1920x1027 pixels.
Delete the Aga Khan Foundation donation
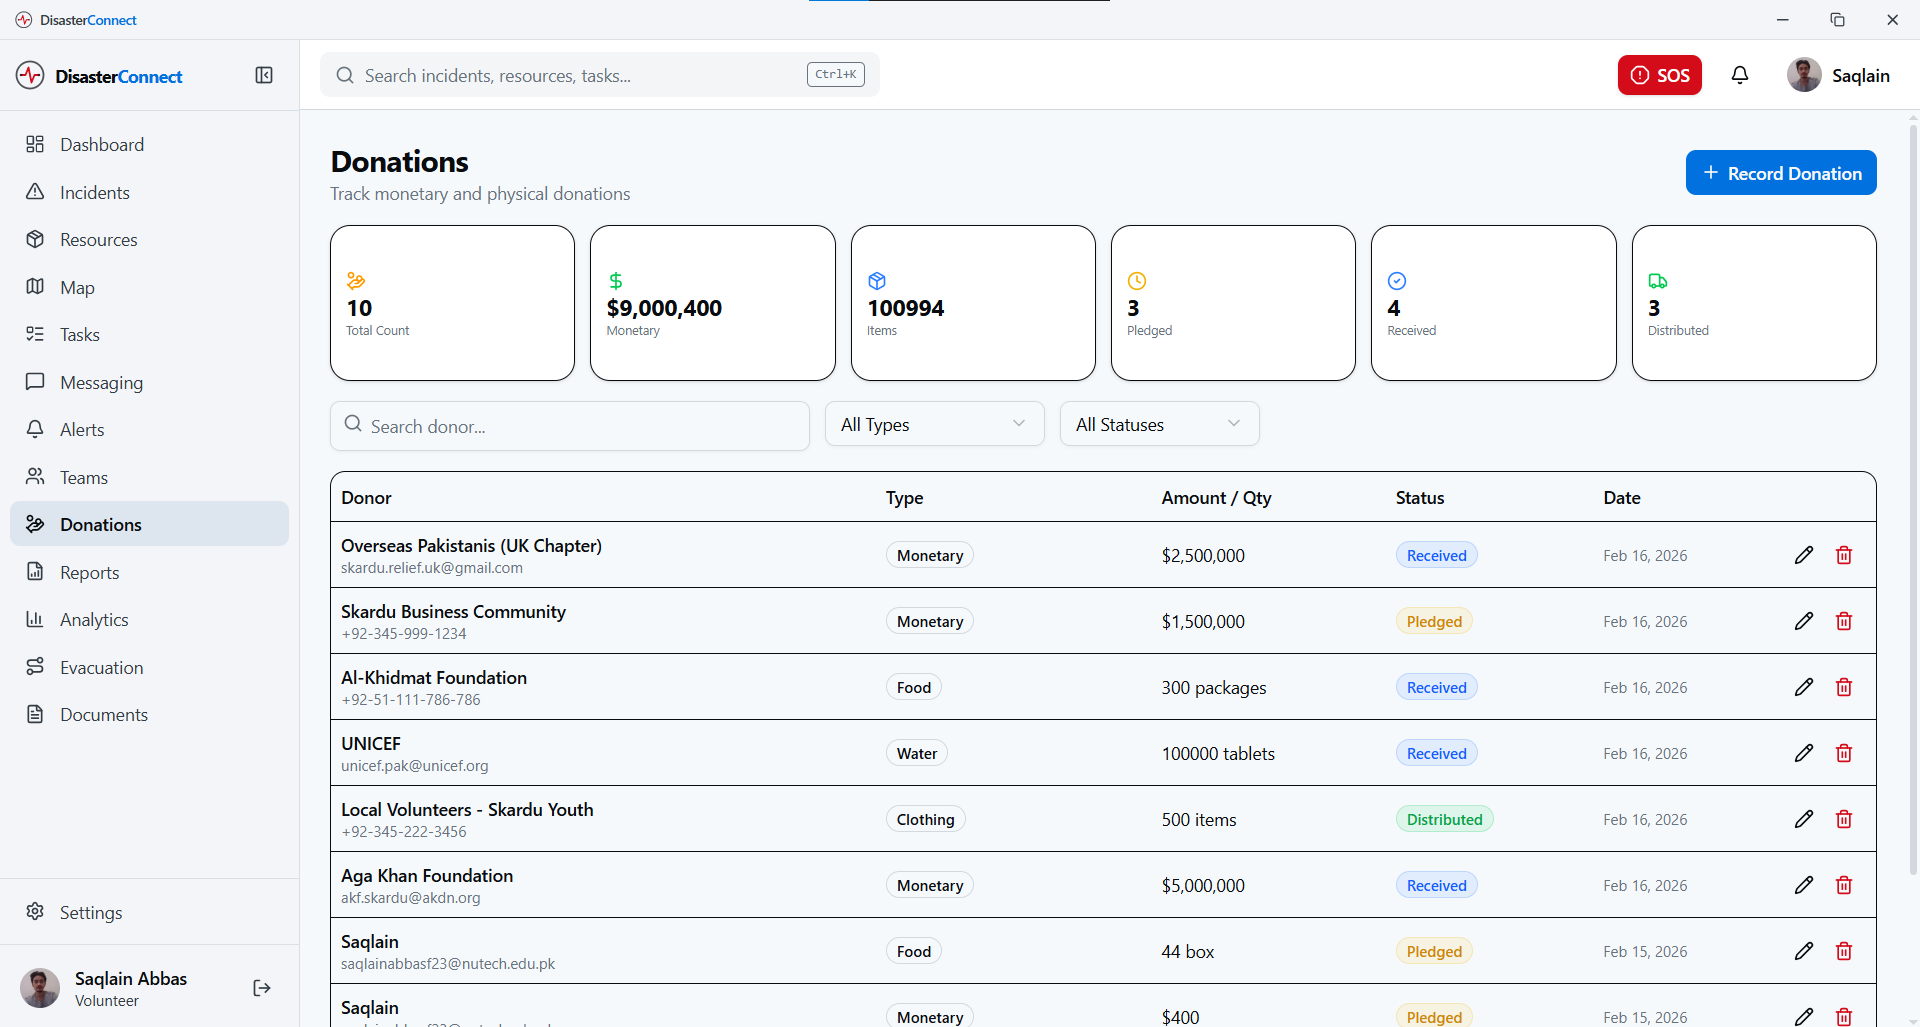click(1844, 885)
